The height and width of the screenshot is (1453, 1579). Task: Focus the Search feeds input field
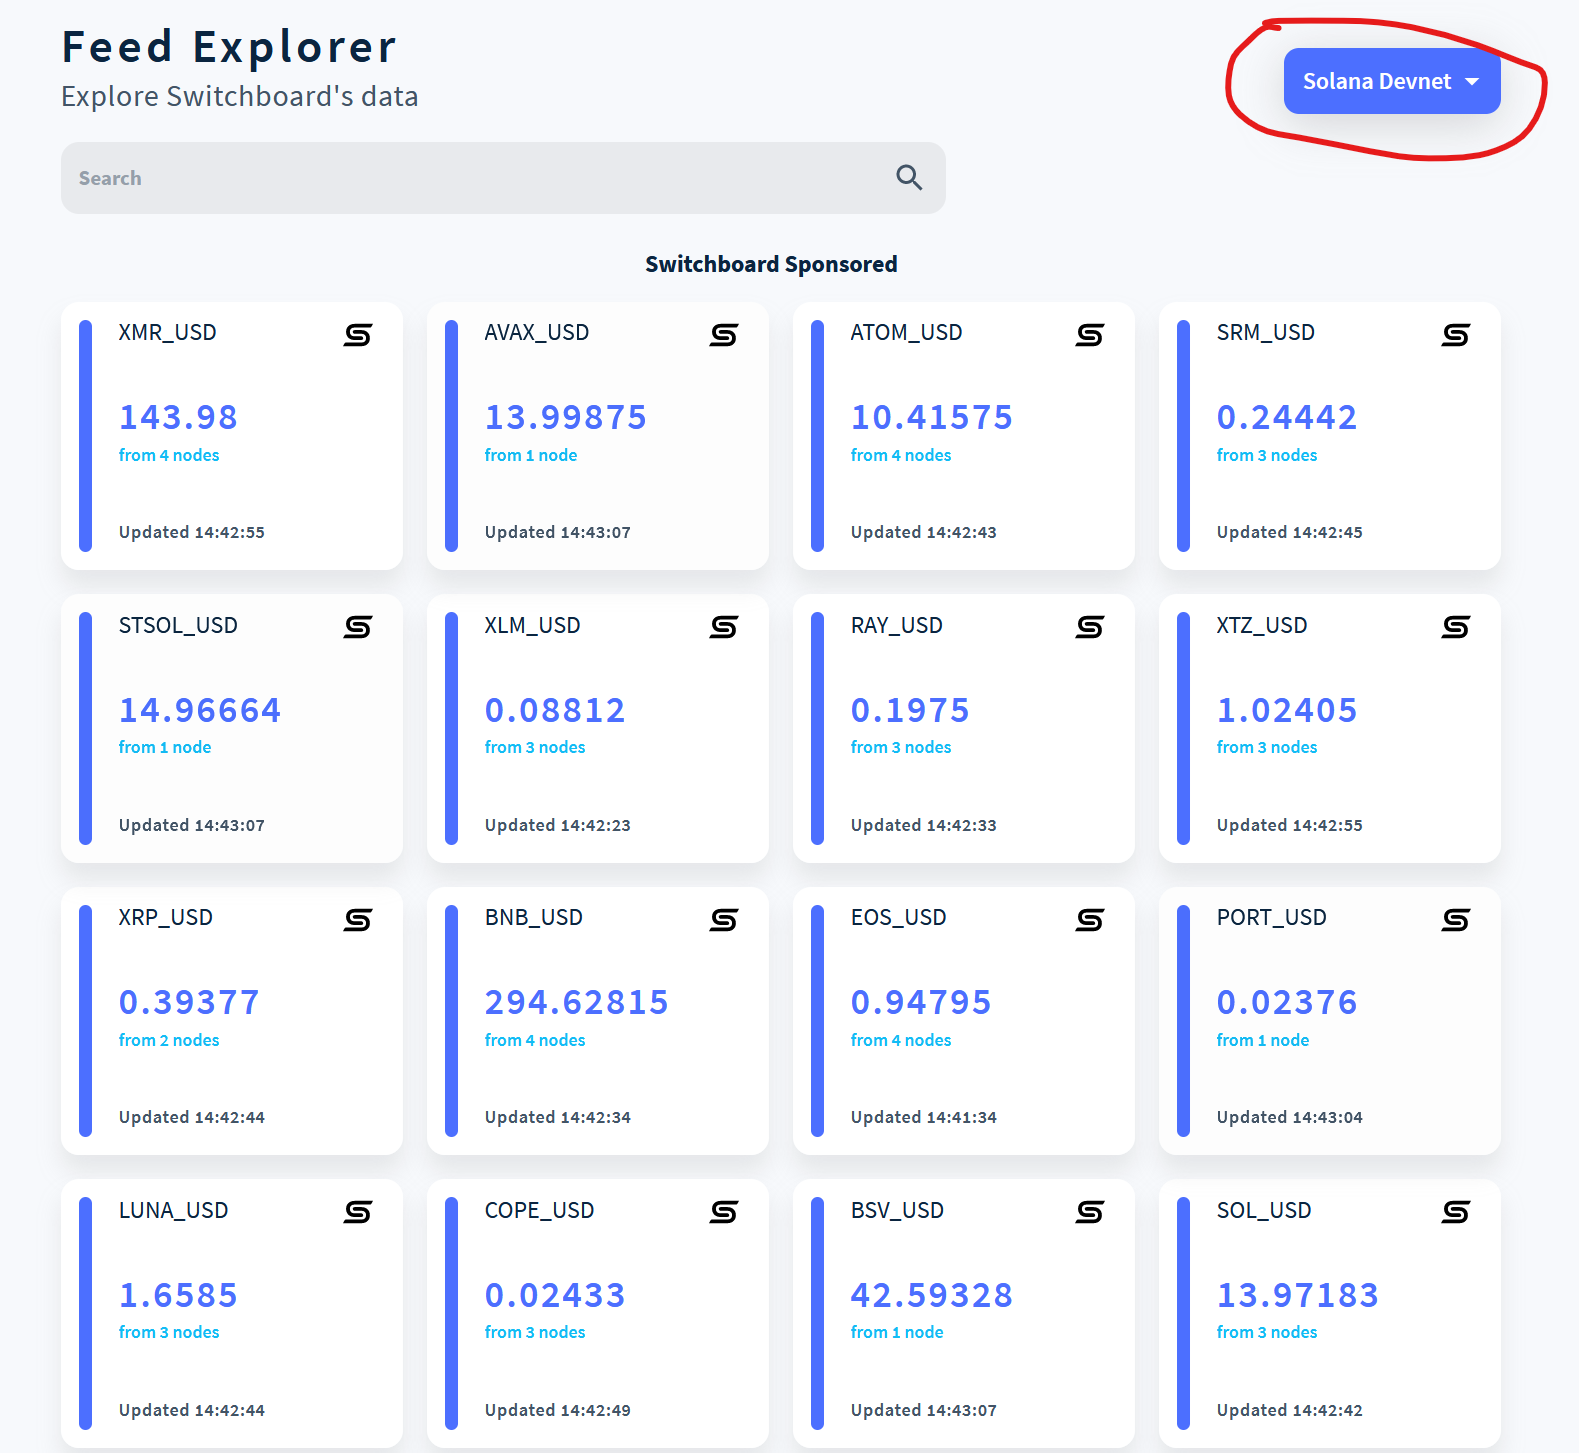pyautogui.click(x=503, y=178)
